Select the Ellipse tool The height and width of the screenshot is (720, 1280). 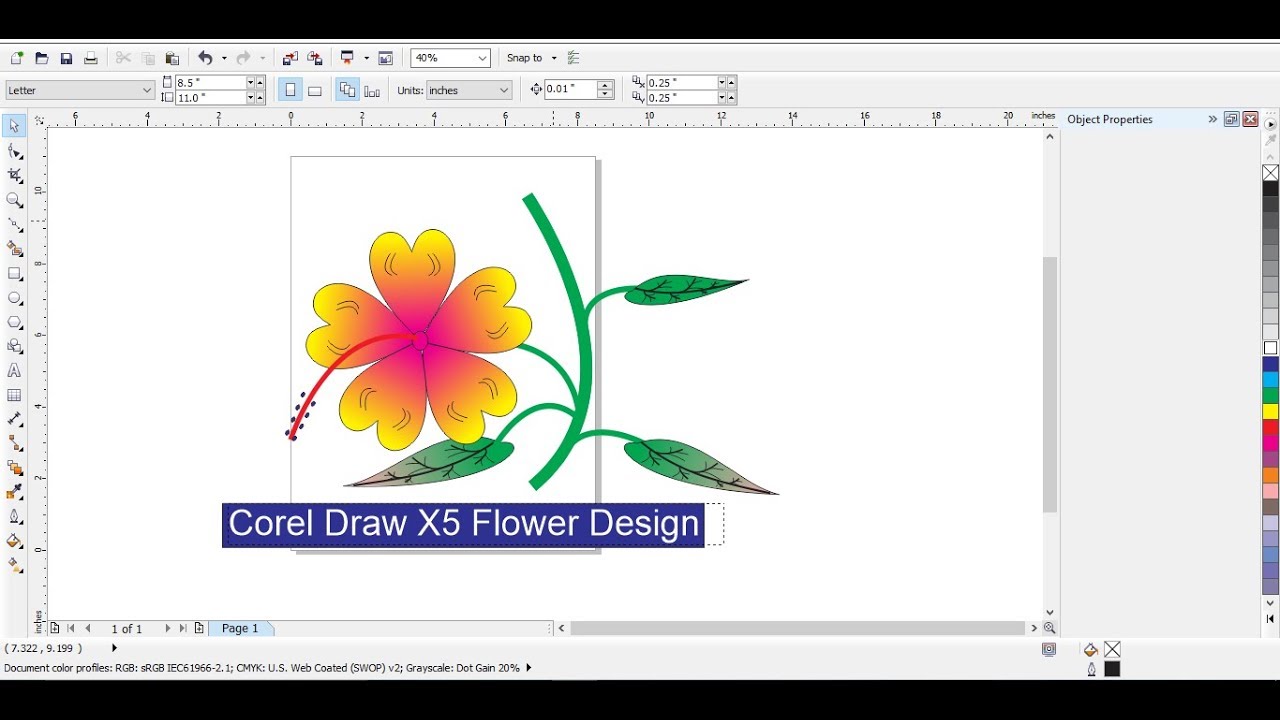pos(14,298)
